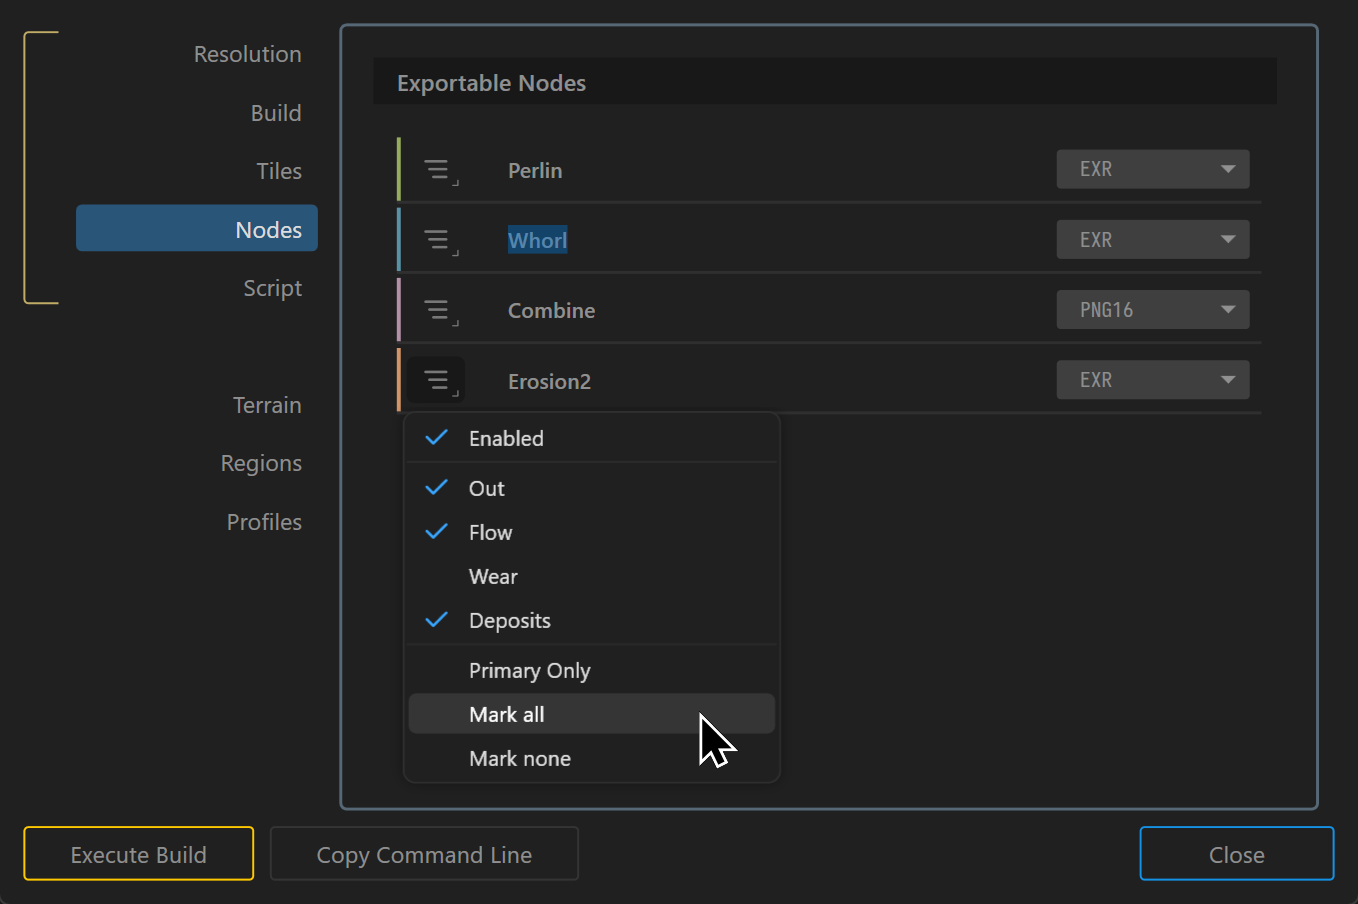Open the Whorl node options menu icon
The width and height of the screenshot is (1358, 904).
438,240
